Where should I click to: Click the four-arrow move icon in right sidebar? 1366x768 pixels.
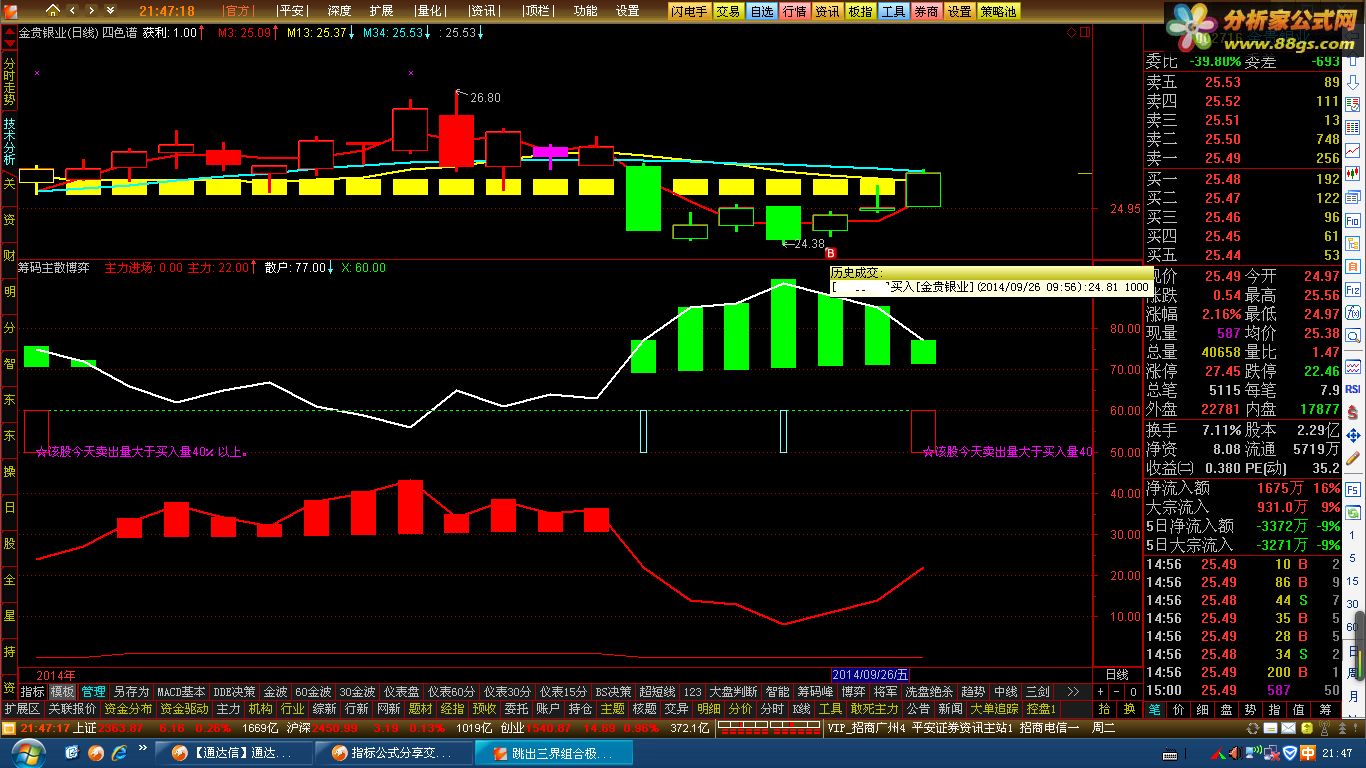(1354, 437)
